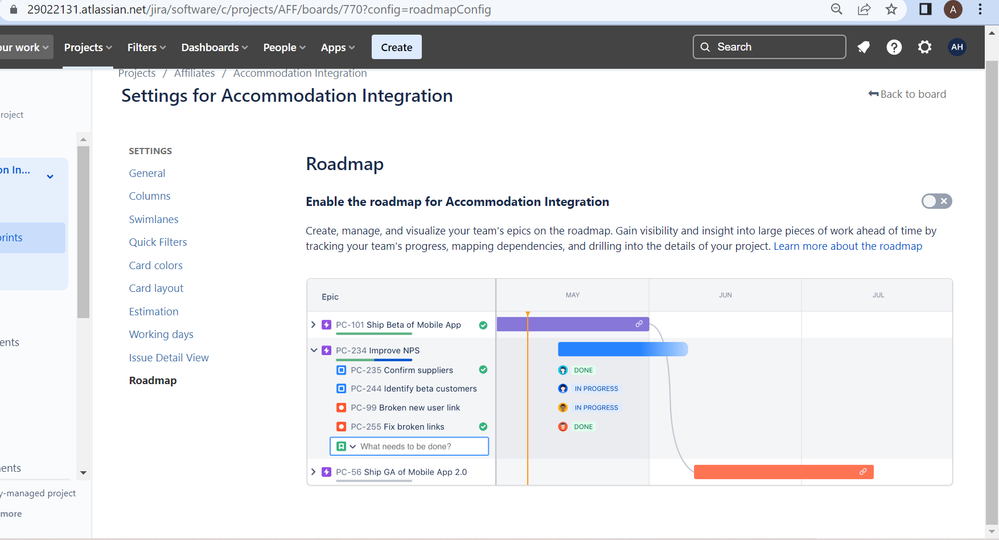
Task: Open Card layout settings
Action: click(x=156, y=288)
